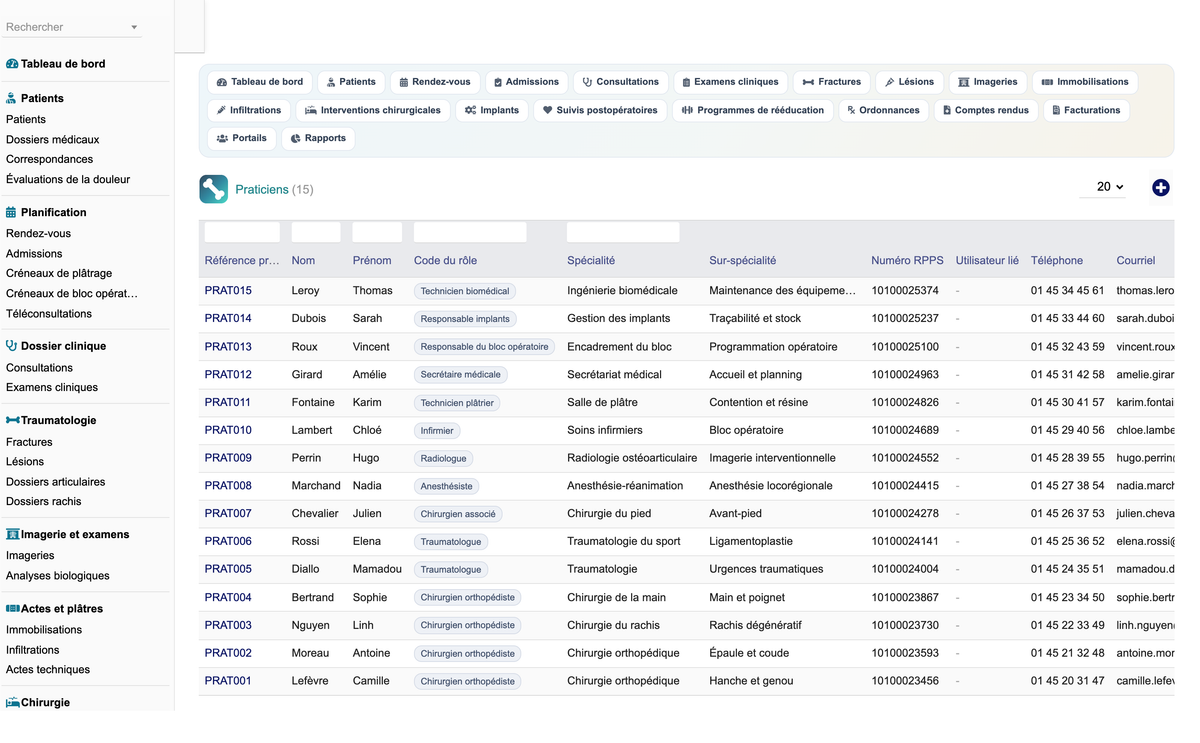Click the Praticiens module icon
The width and height of the screenshot is (1200, 743).
click(213, 189)
